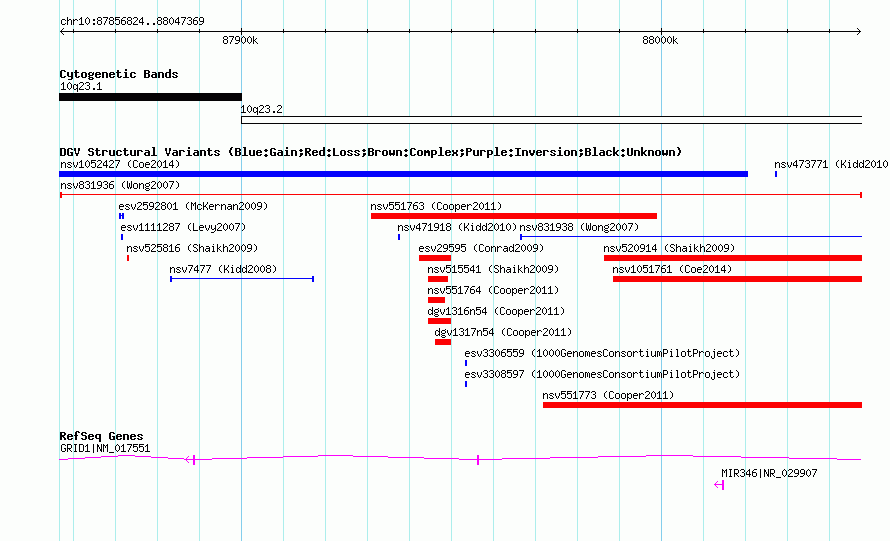Click the nsv7477 (Kidd2008) blue variant line
The width and height of the screenshot is (890, 541).
coord(242,279)
